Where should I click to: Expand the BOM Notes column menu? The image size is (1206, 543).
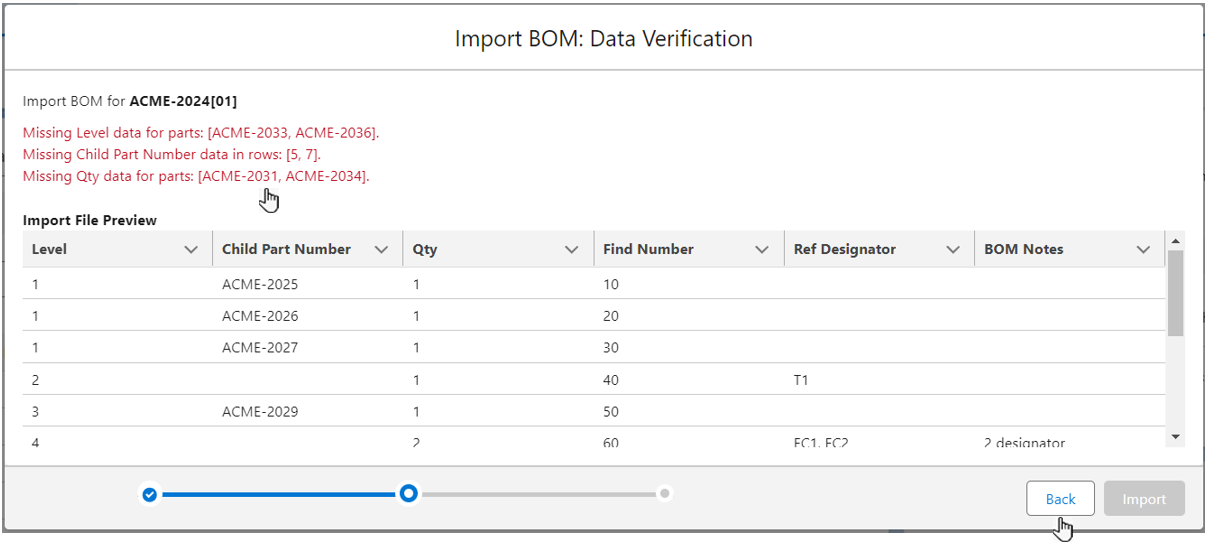1143,250
